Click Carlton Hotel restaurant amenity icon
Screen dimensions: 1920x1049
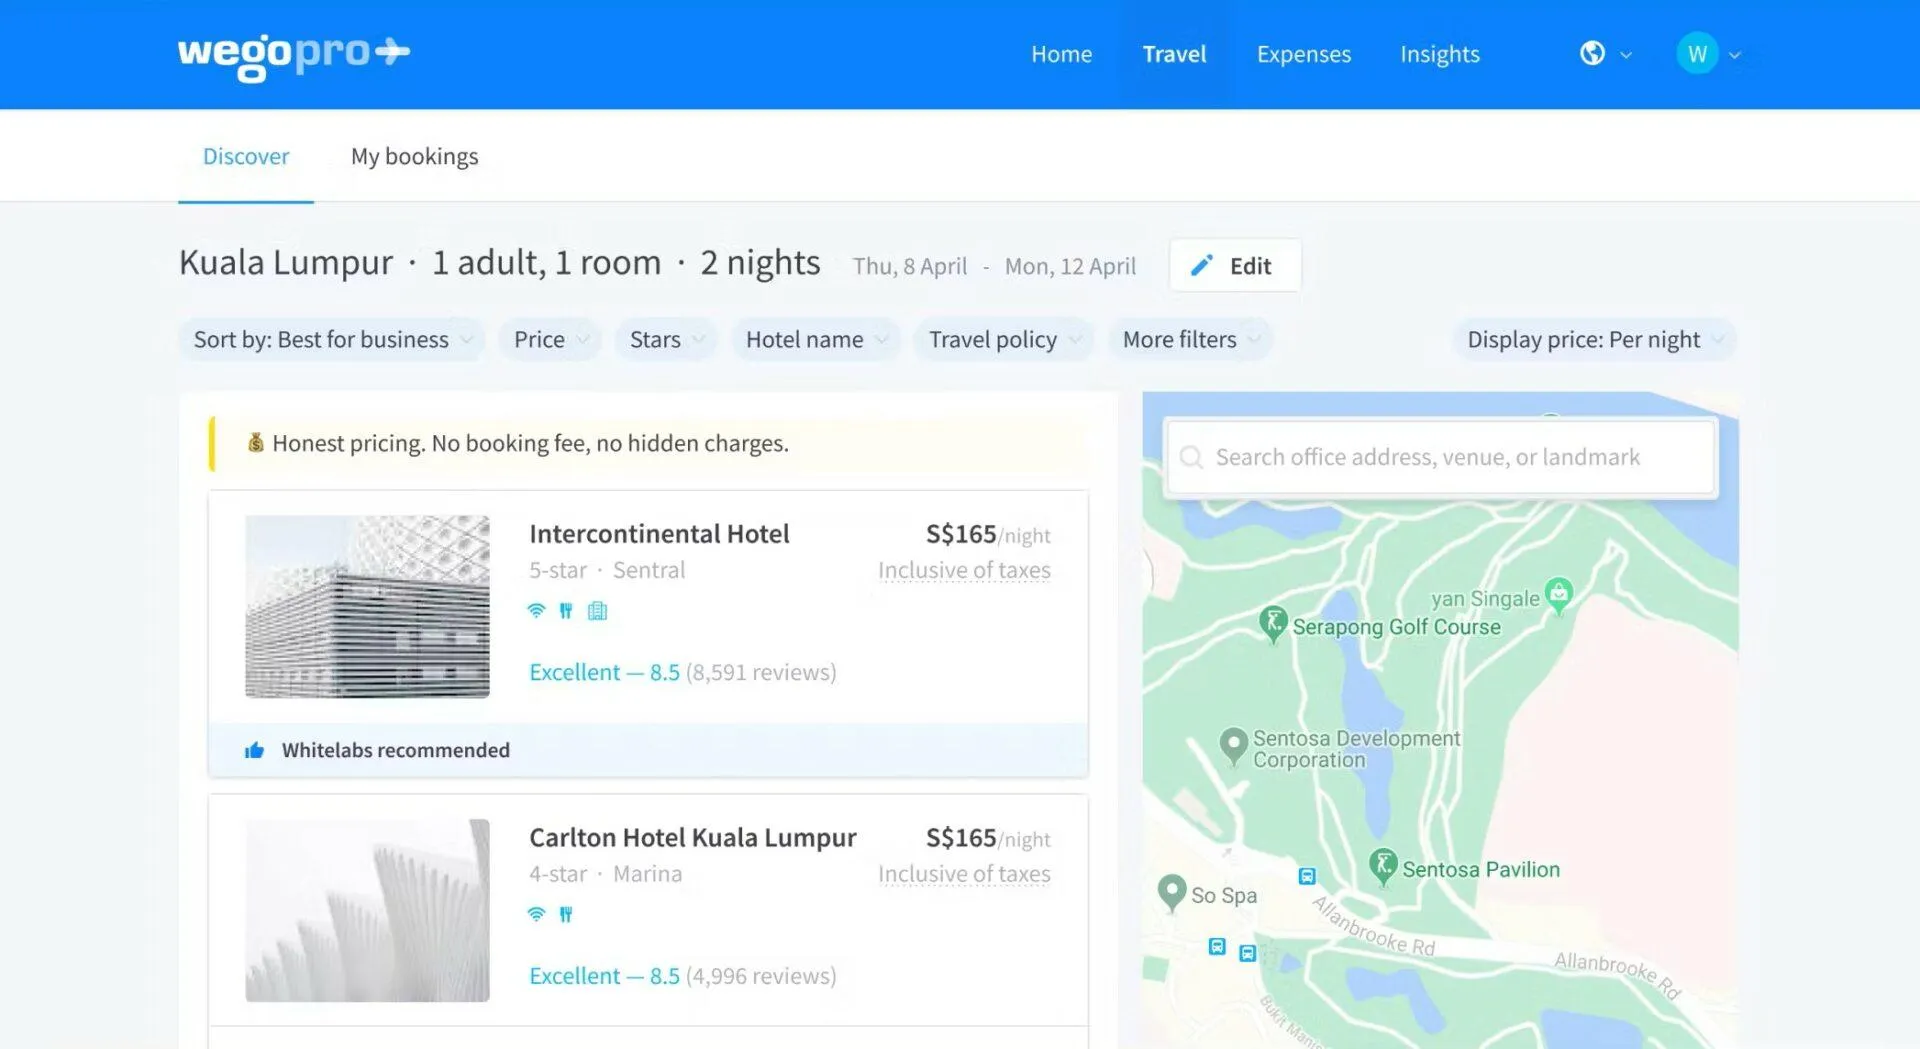(x=566, y=914)
